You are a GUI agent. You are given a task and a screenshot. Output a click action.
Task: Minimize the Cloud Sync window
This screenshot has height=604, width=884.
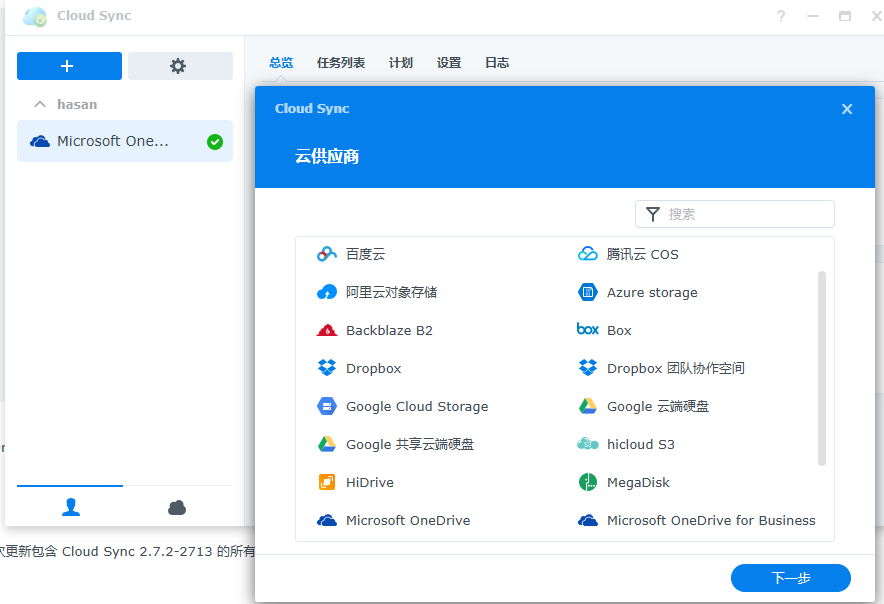(x=812, y=16)
